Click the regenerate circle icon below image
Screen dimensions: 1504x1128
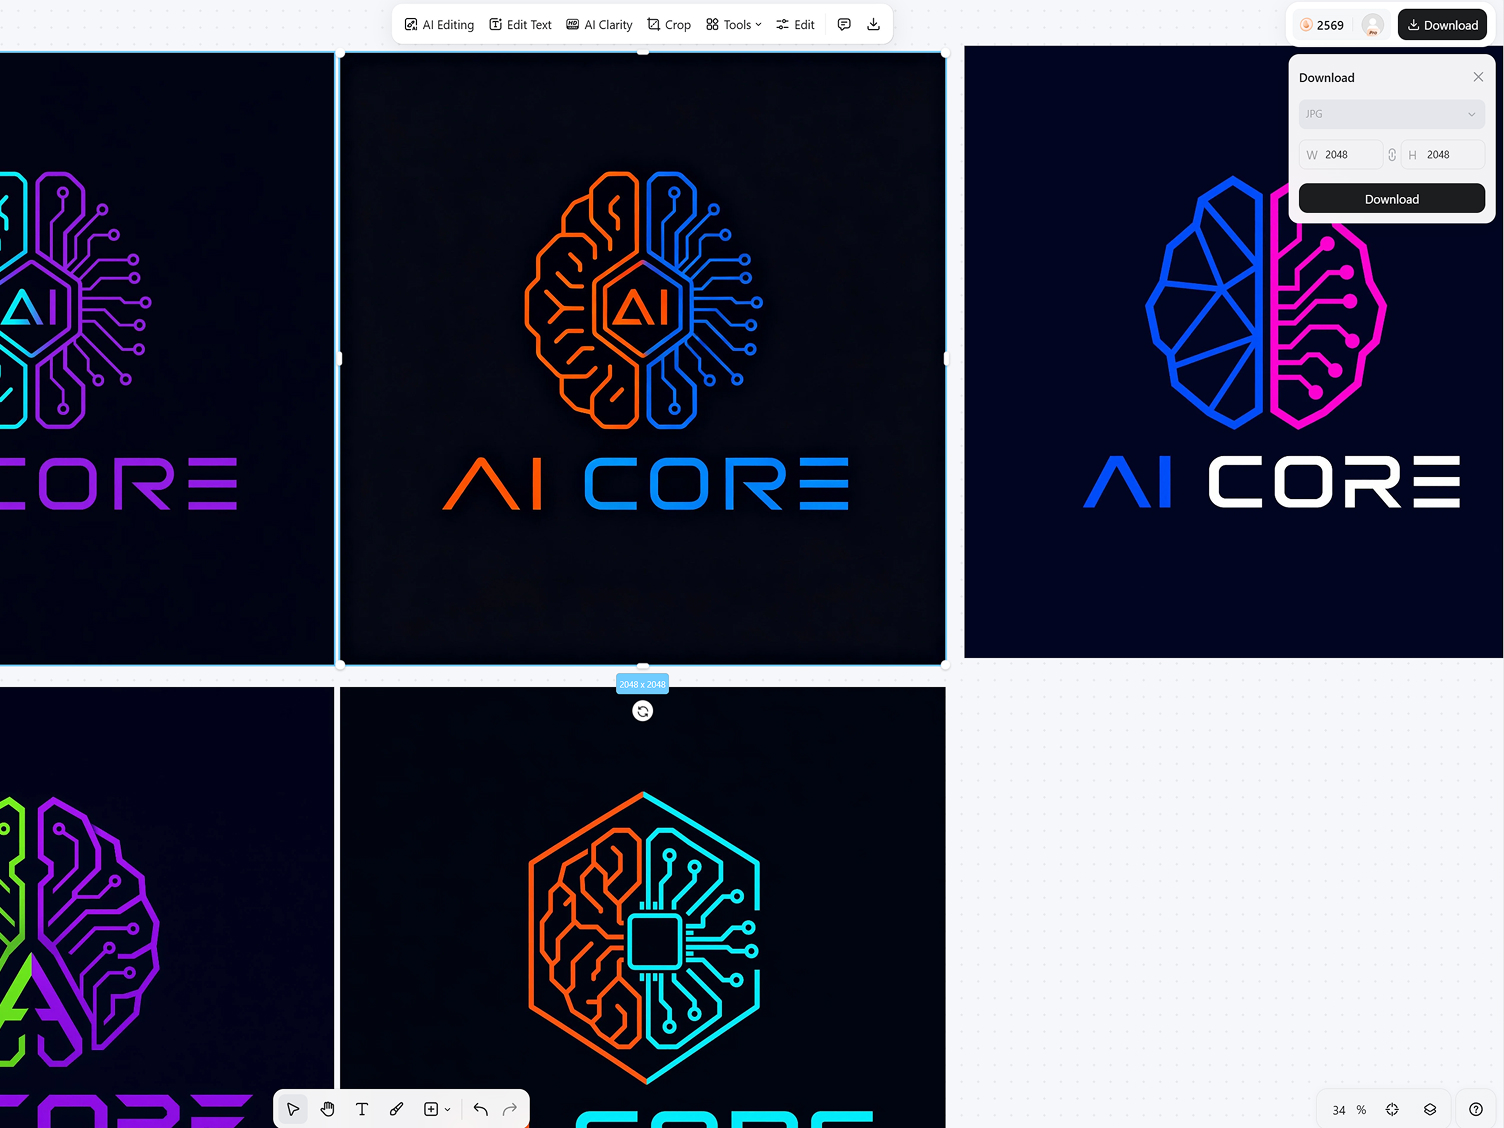point(643,711)
